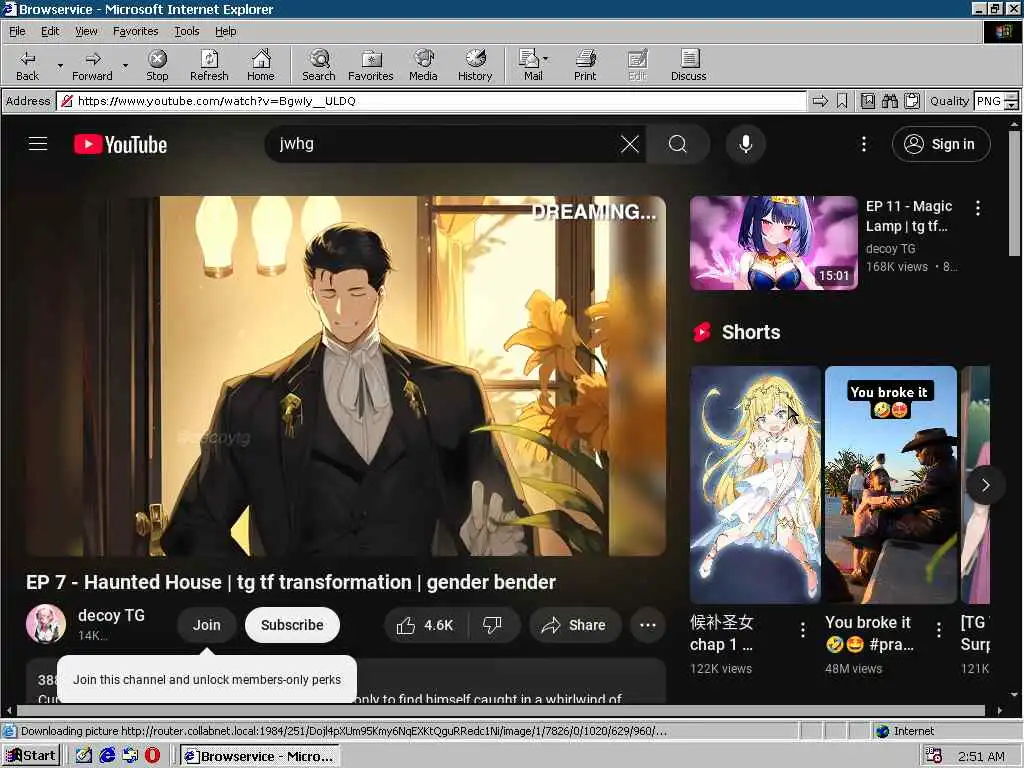Stop page loading with Stop button
The width and height of the screenshot is (1024, 768).
coord(157,65)
